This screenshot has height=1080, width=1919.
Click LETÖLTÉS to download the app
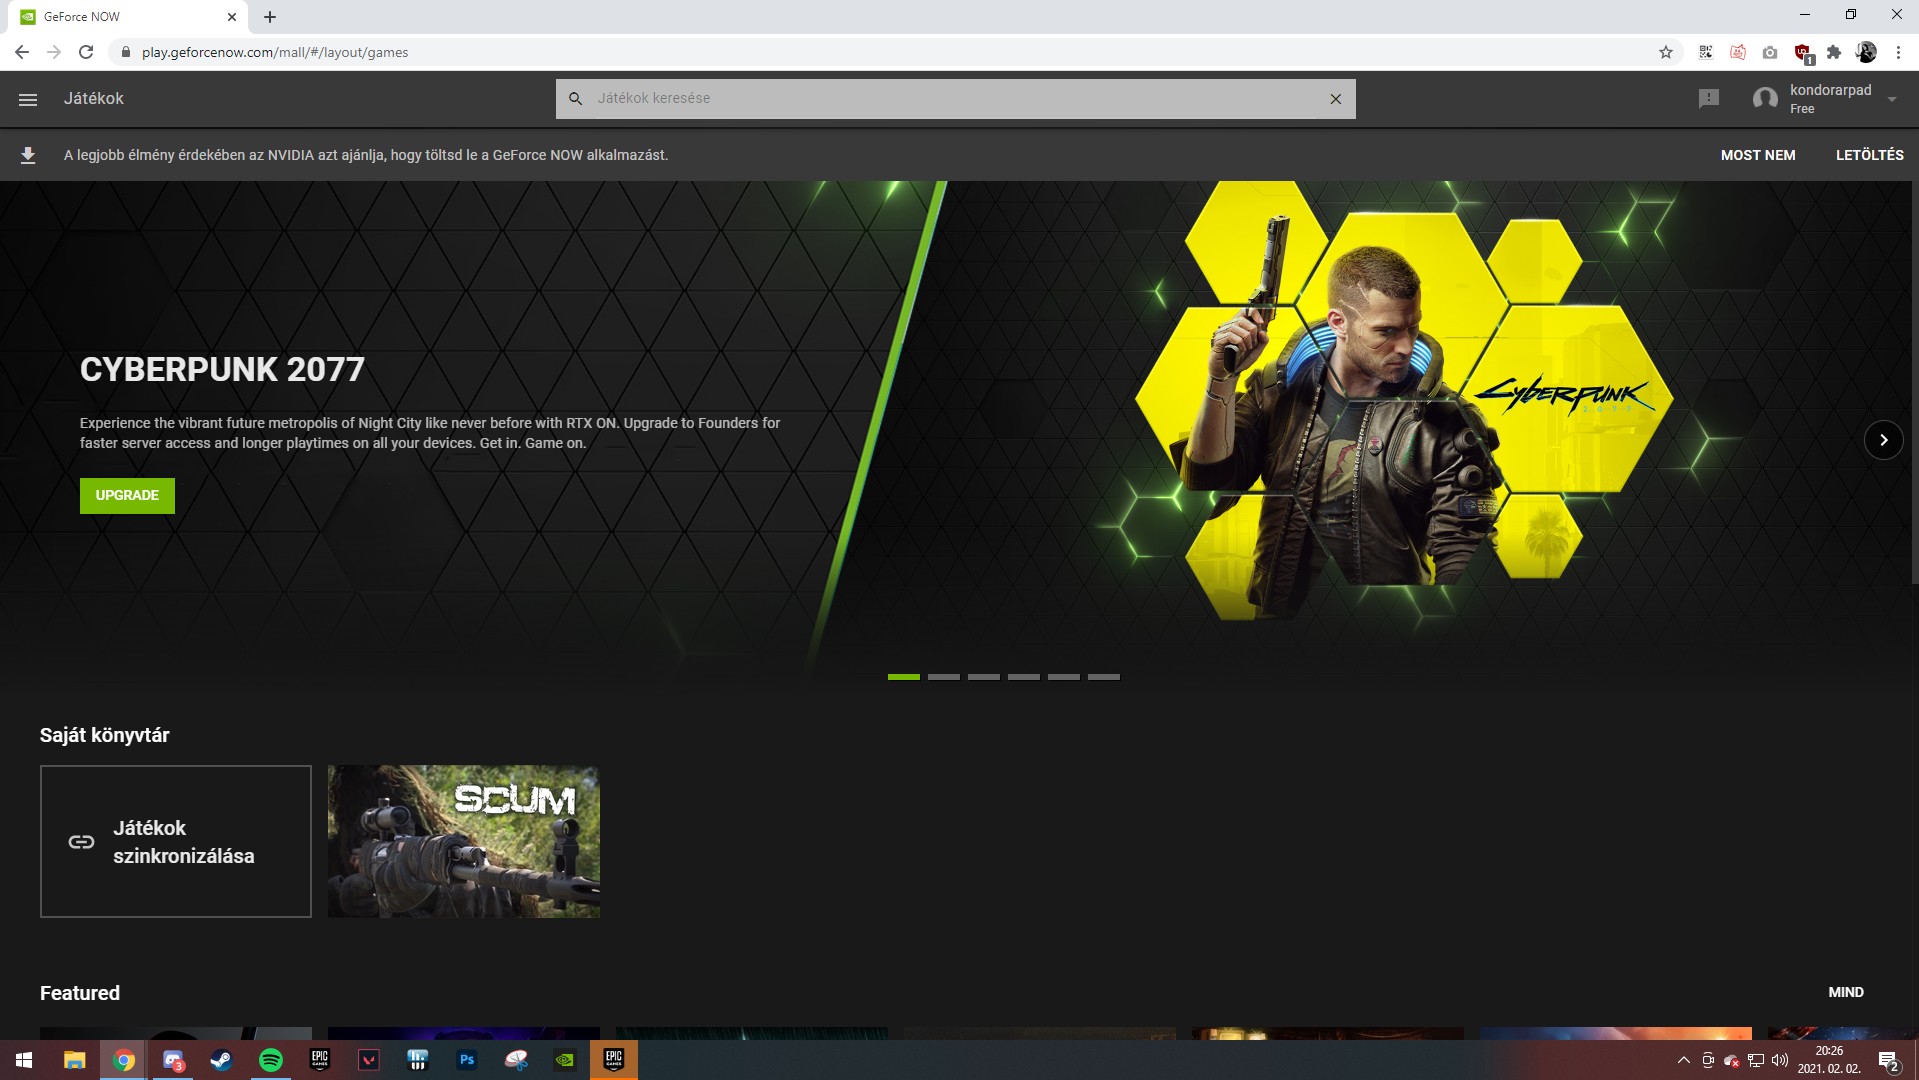pos(1869,155)
